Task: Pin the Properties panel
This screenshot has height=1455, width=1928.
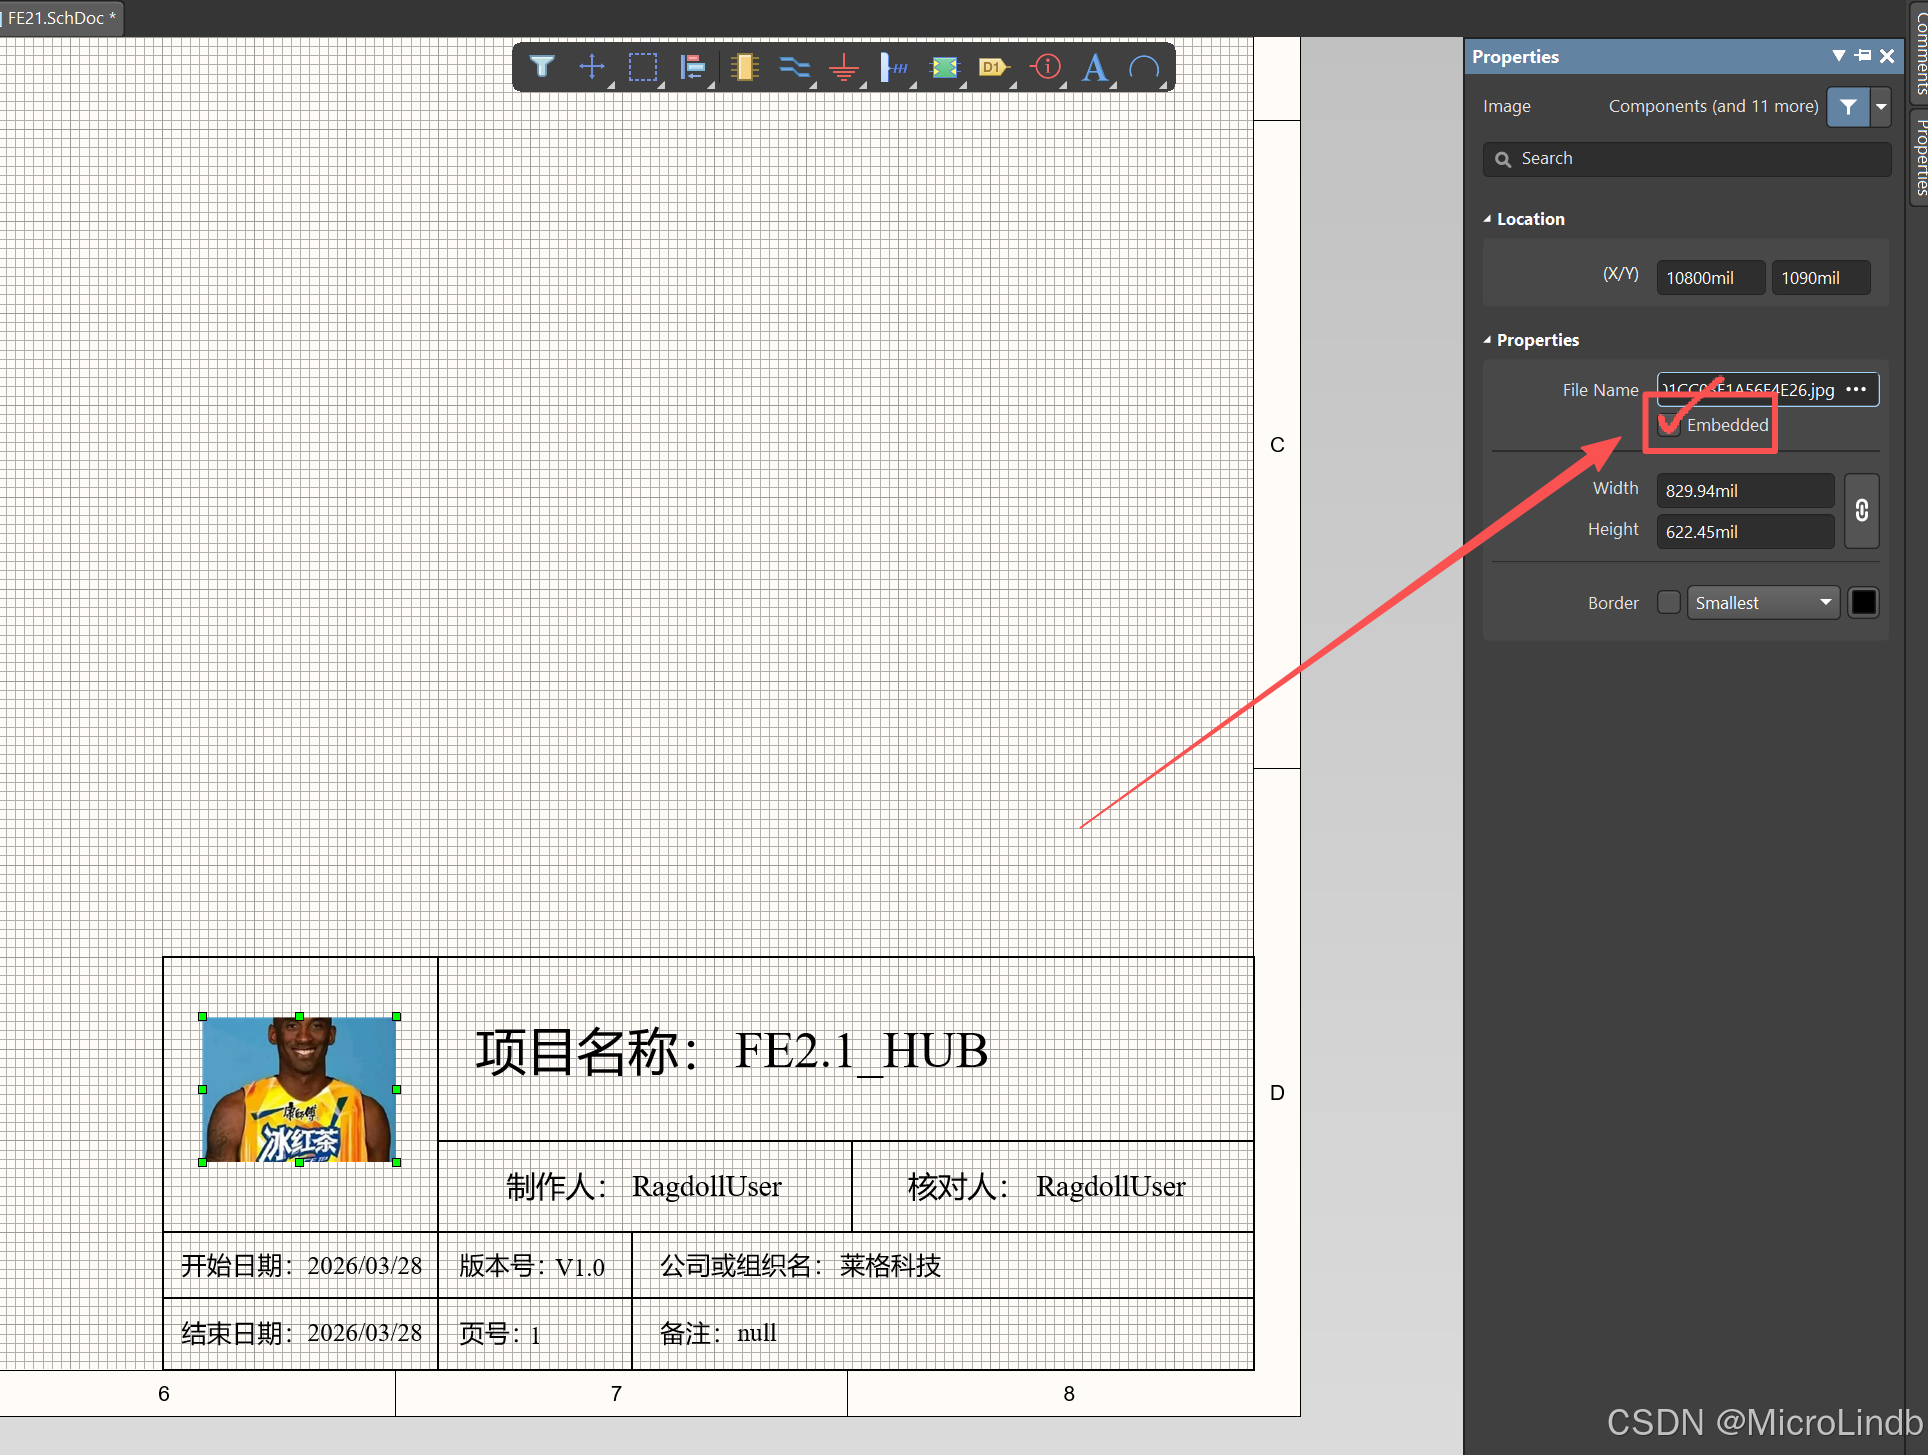Action: [1863, 56]
